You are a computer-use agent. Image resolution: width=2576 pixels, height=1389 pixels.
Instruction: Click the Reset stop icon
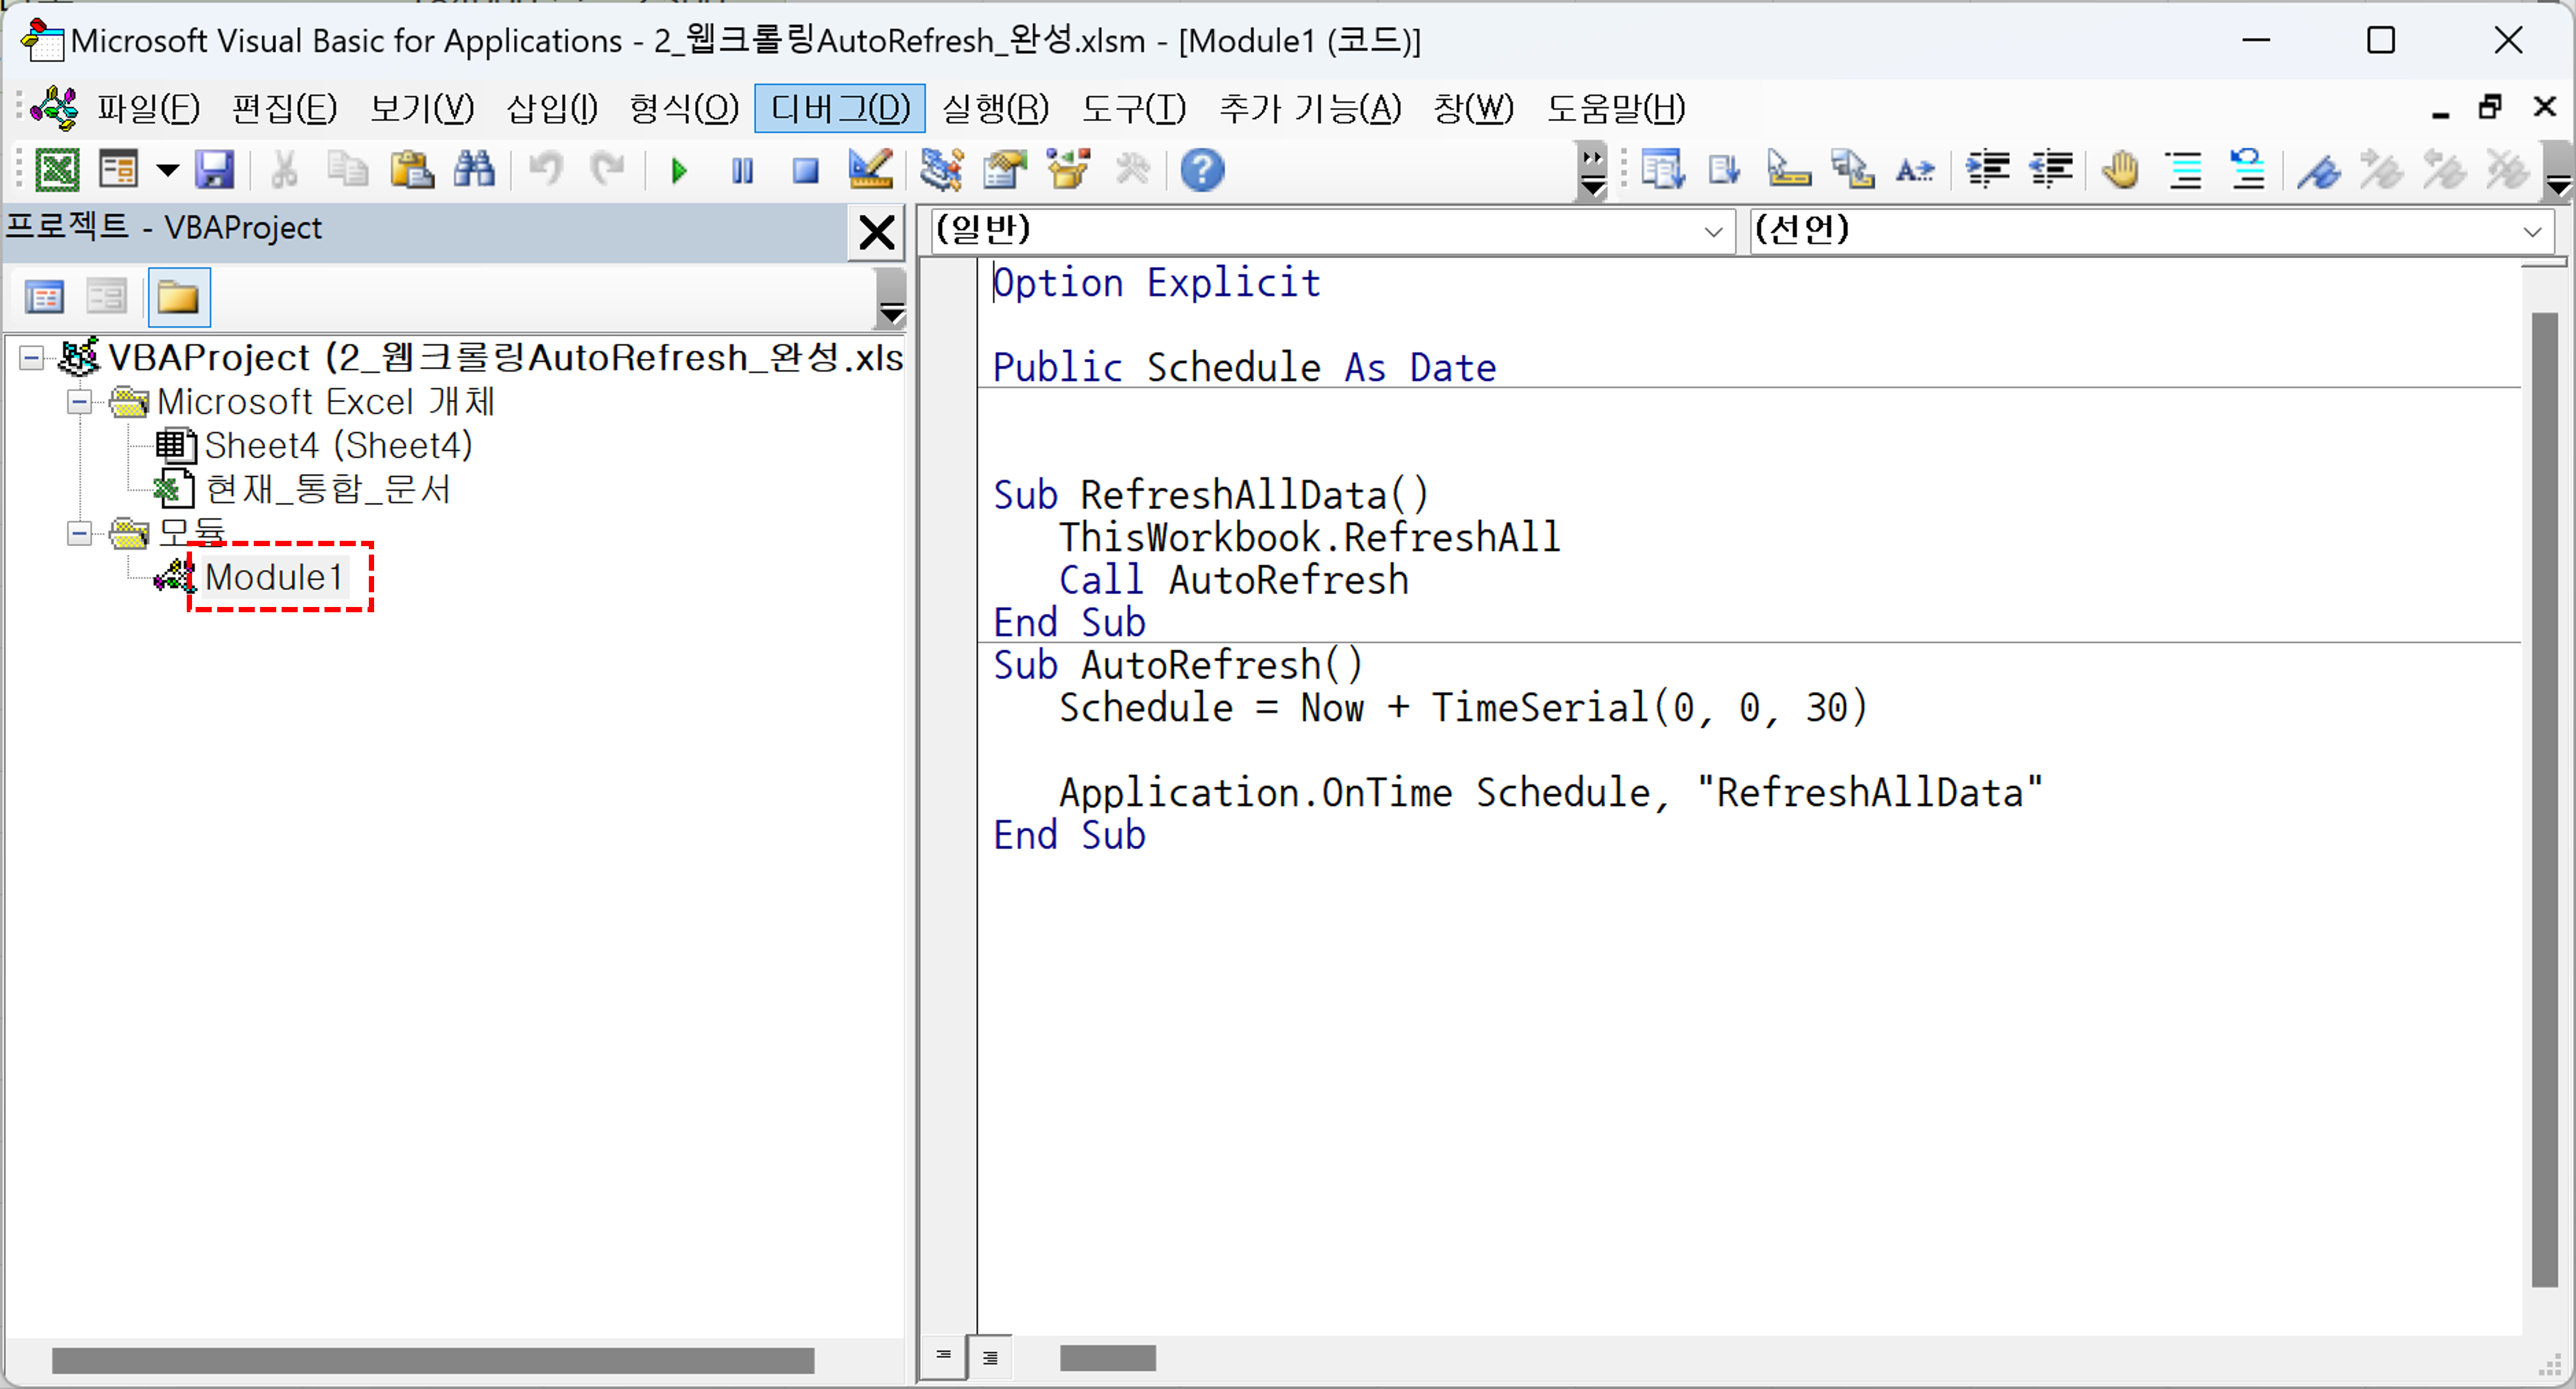(805, 171)
